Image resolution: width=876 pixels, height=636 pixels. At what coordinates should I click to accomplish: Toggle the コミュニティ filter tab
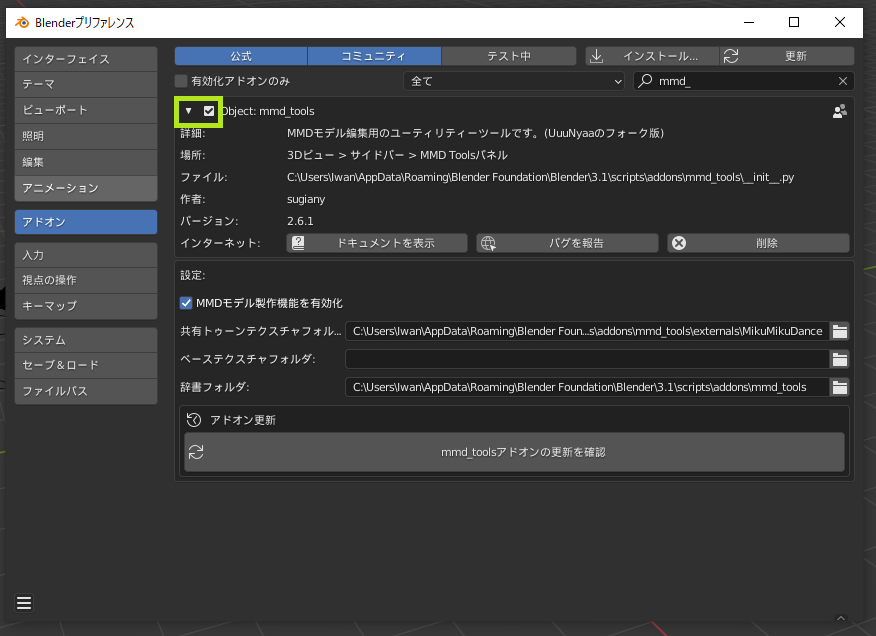click(374, 56)
